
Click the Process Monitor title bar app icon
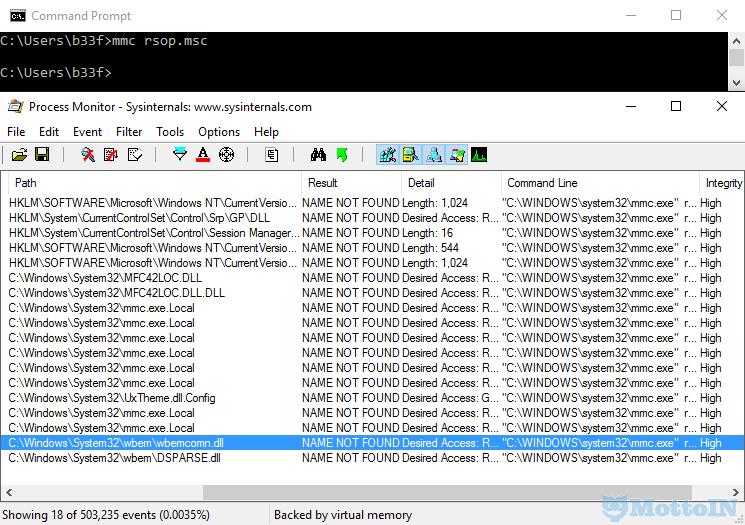tap(15, 106)
